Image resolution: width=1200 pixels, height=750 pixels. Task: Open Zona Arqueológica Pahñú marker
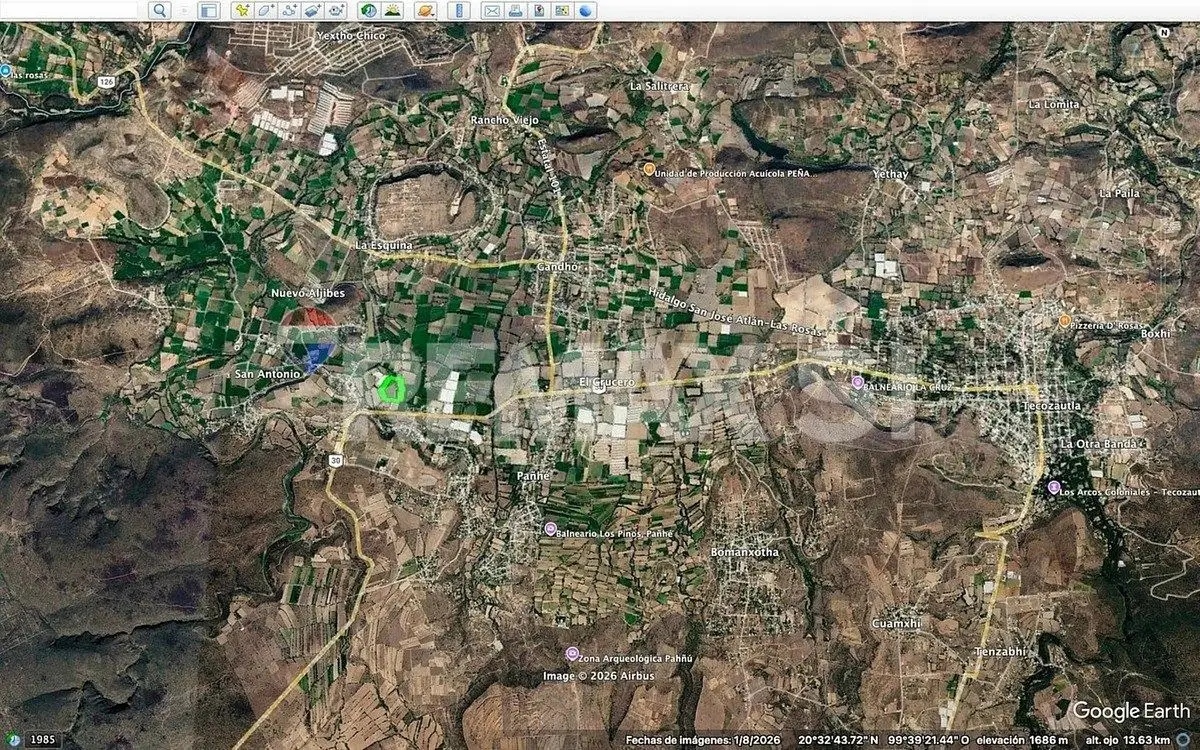tap(571, 654)
